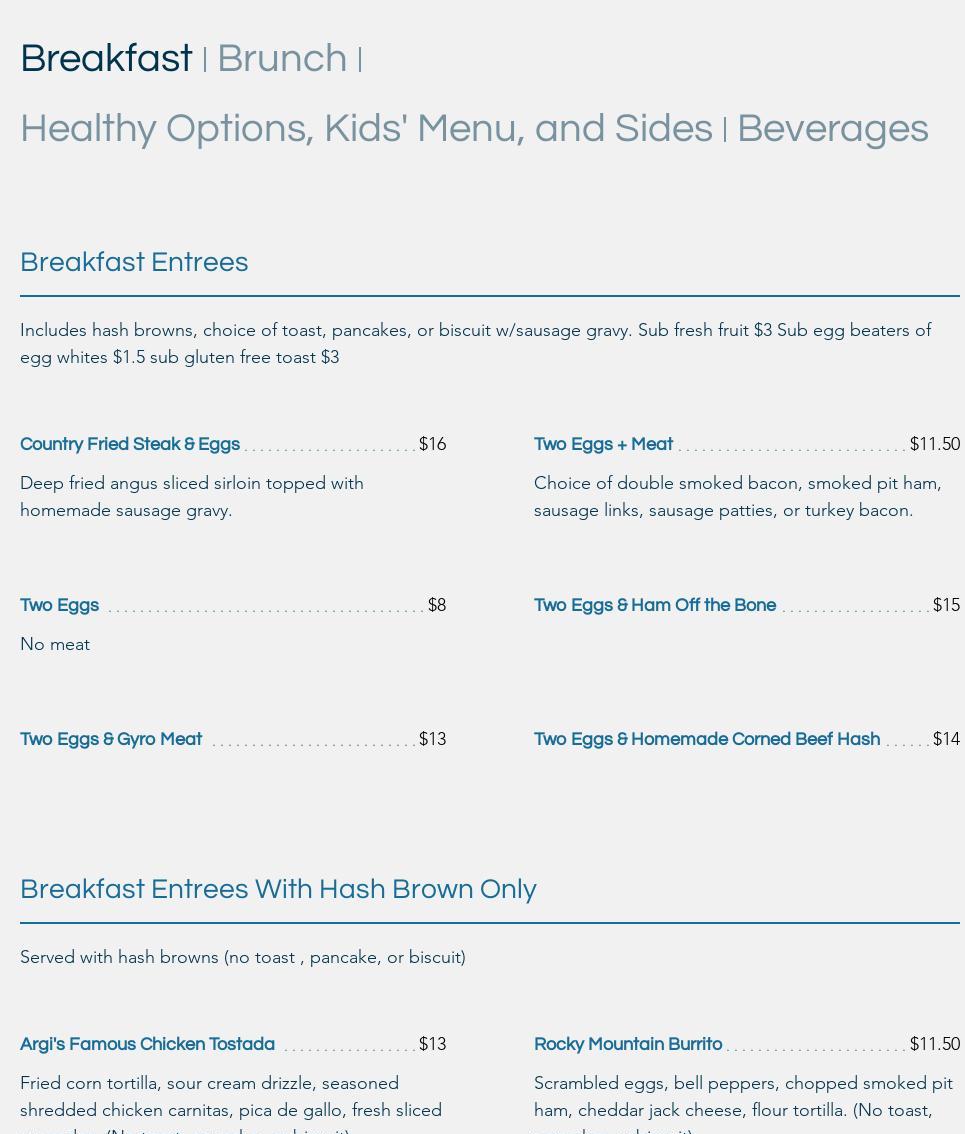This screenshot has height=1134, width=965.
Task: Click the Rocky Mountain Burrito item
Action: pyautogui.click(x=628, y=1044)
